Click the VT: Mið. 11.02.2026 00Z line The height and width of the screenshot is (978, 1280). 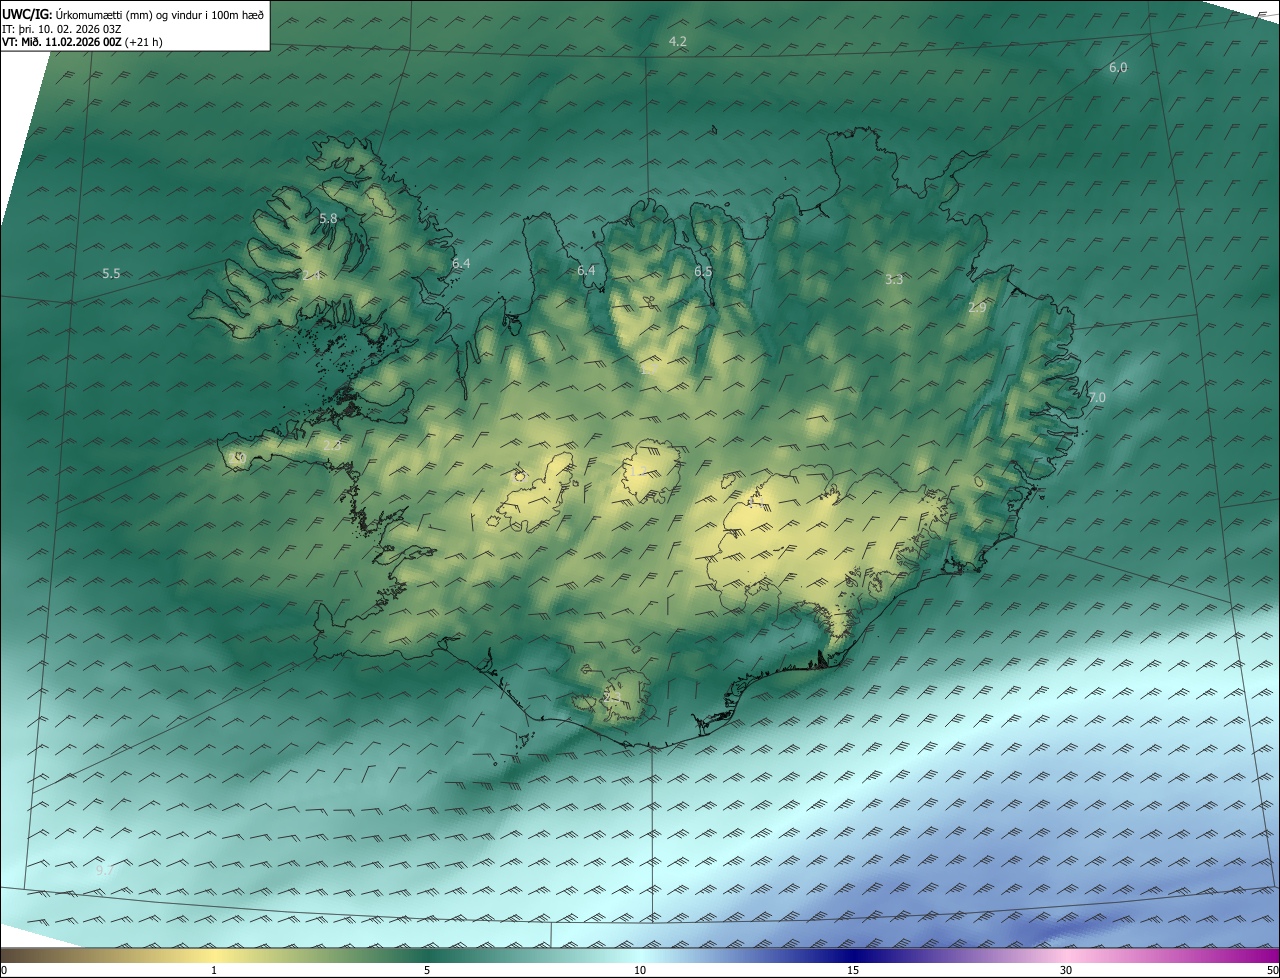tap(82, 42)
